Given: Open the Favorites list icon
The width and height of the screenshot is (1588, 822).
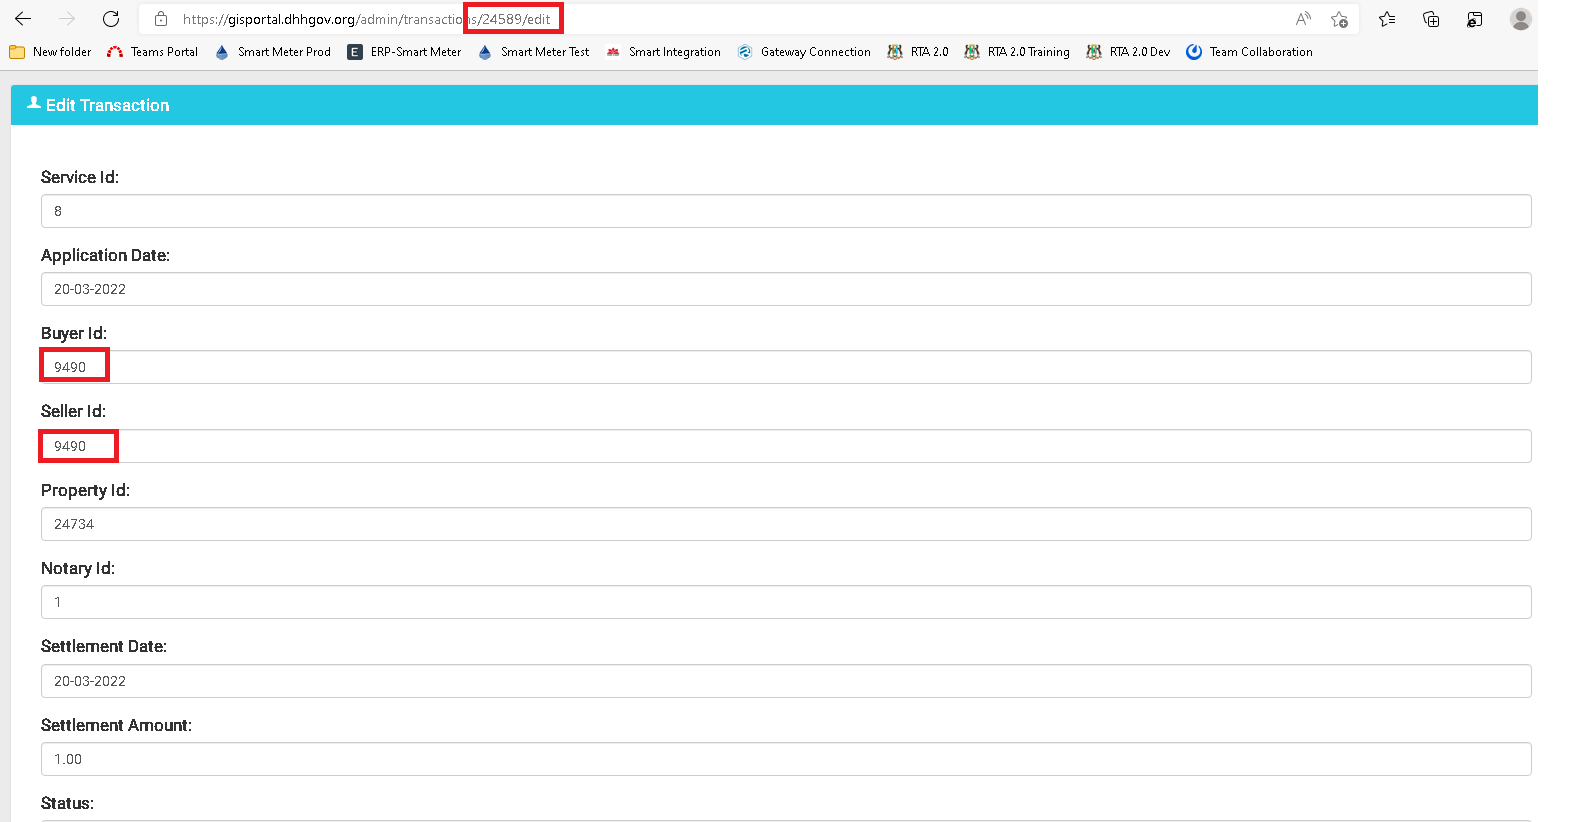Looking at the screenshot, I should pos(1387,19).
